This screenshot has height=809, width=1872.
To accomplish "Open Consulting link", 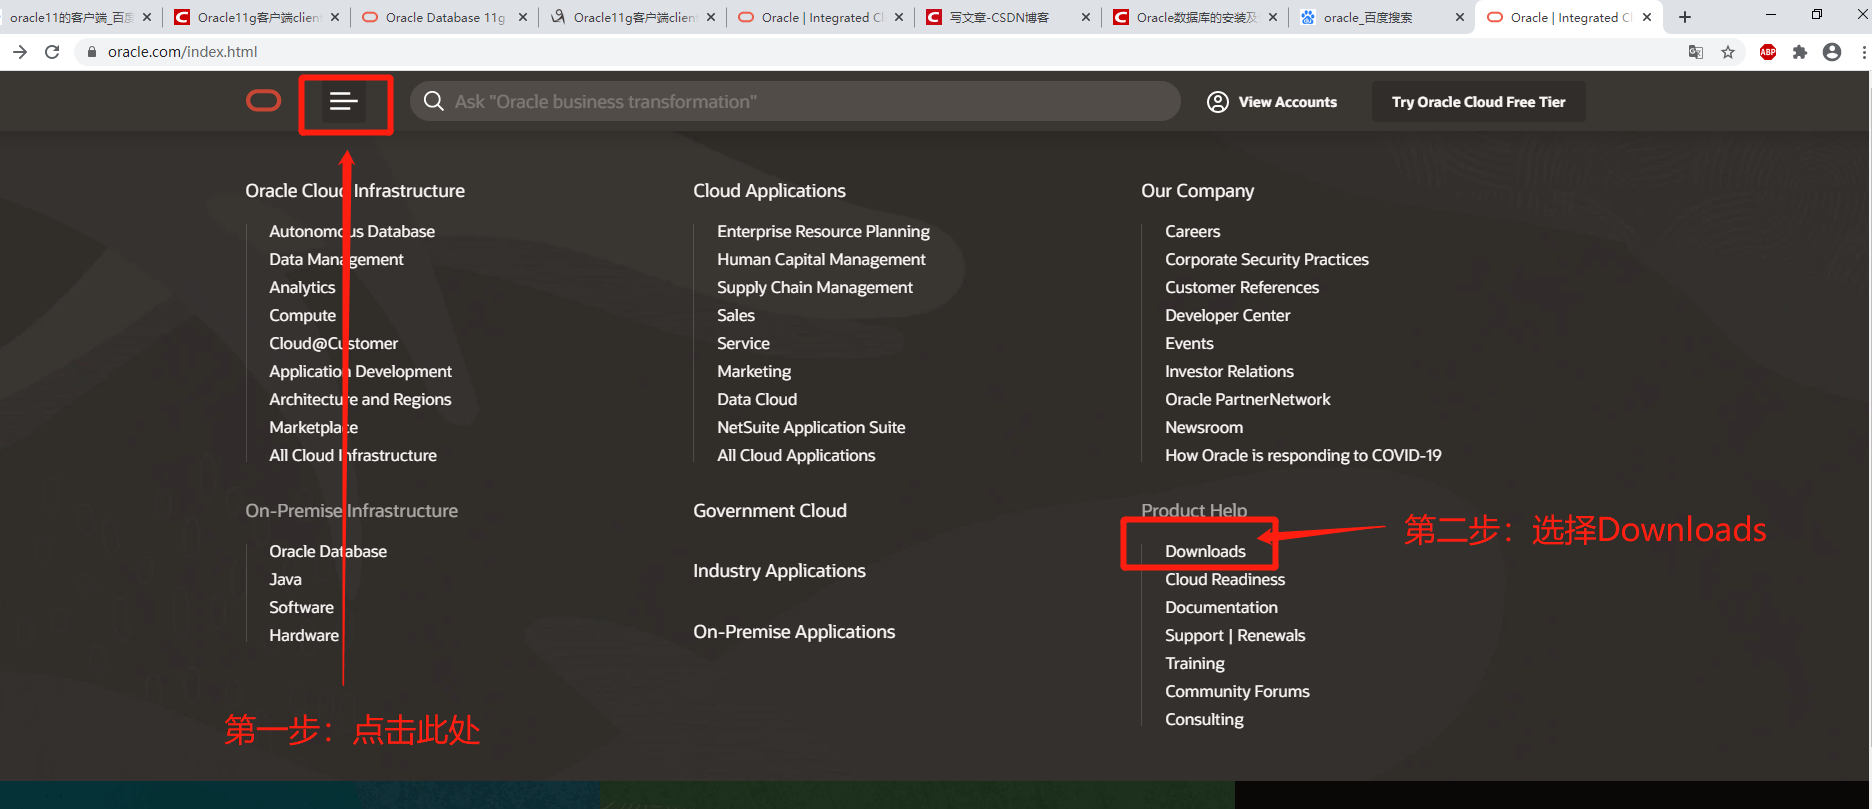I will (1204, 719).
